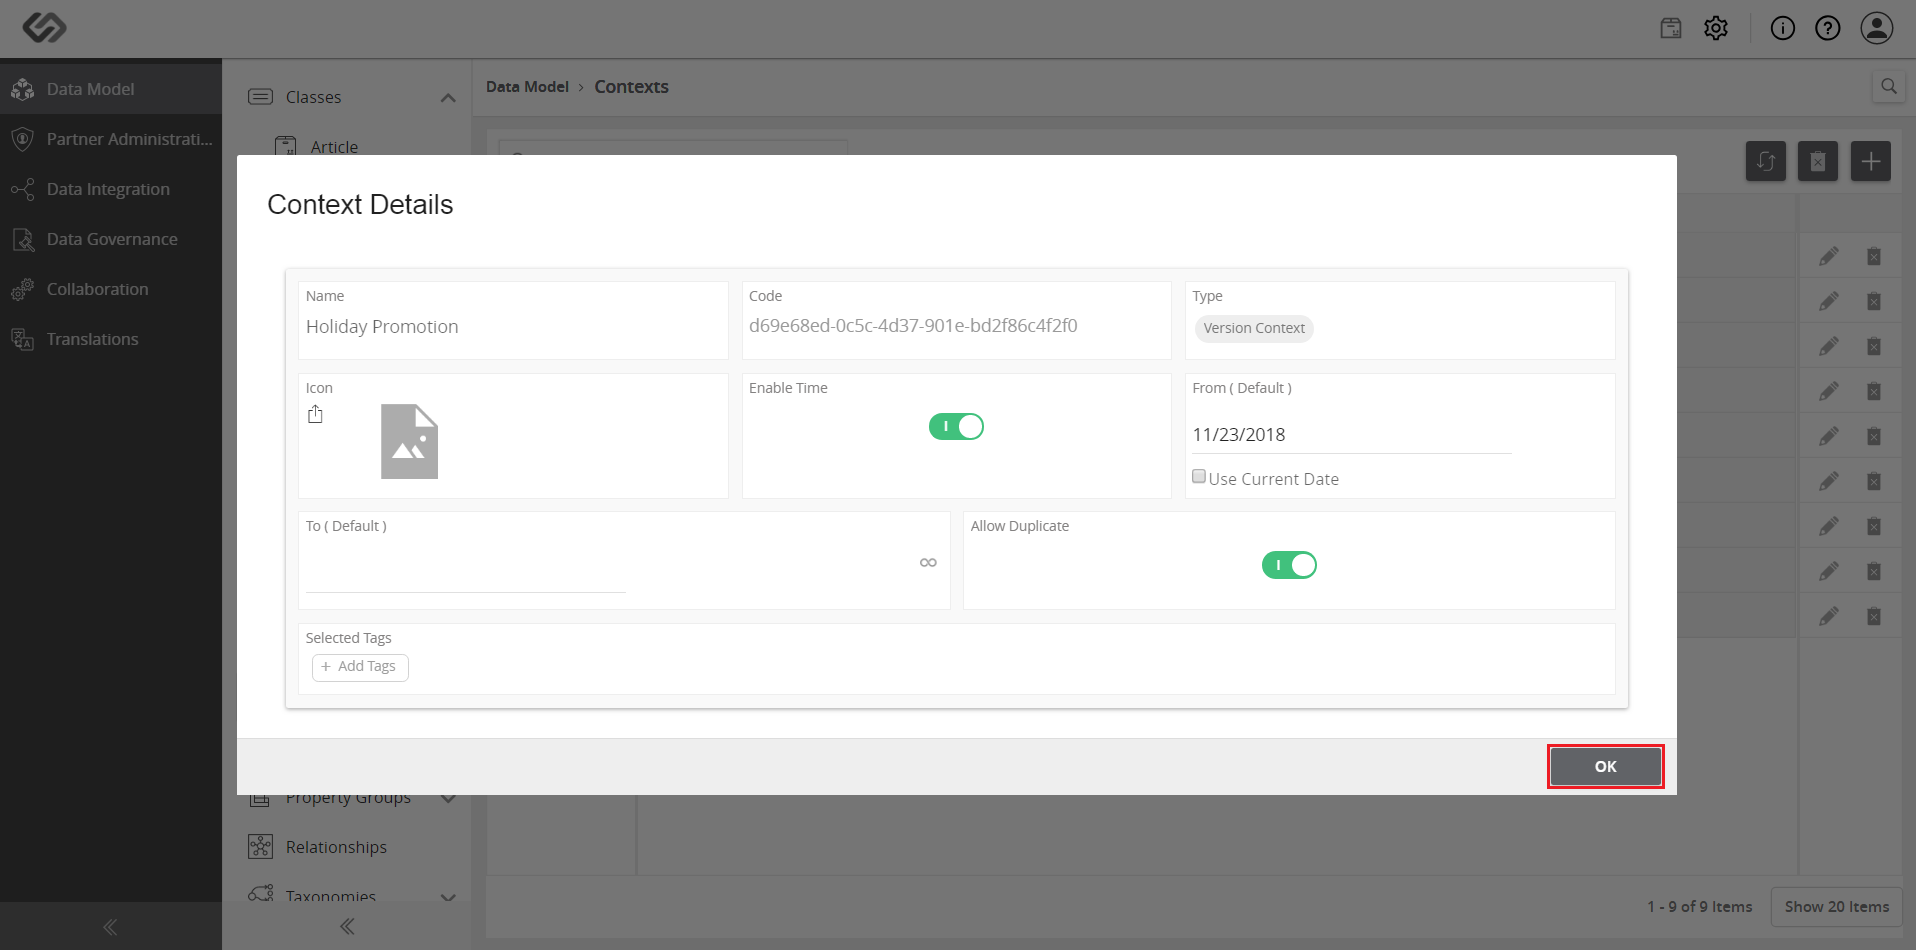Click Contexts breadcrumb text

631,87
